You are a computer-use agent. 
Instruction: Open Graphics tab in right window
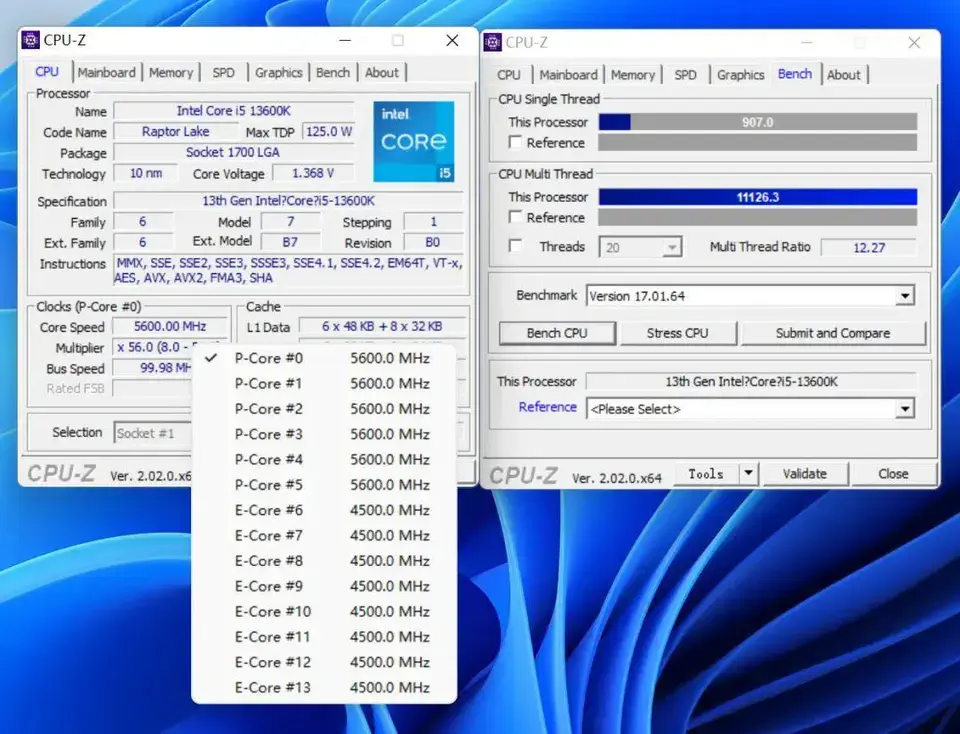(x=741, y=75)
